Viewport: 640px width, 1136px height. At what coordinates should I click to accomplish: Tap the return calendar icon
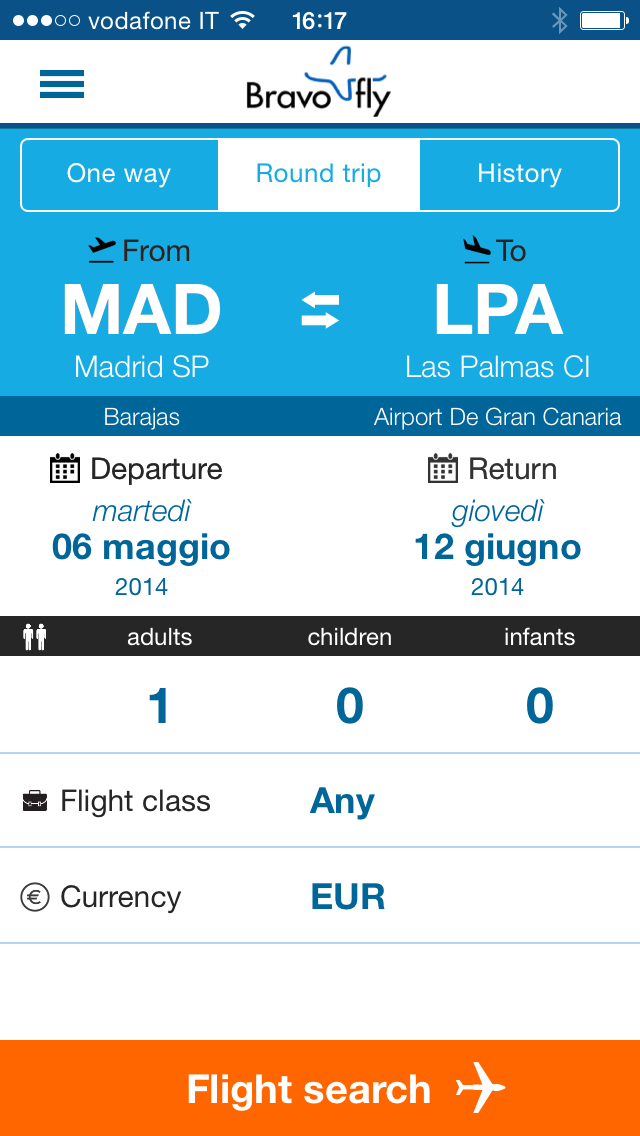point(443,469)
